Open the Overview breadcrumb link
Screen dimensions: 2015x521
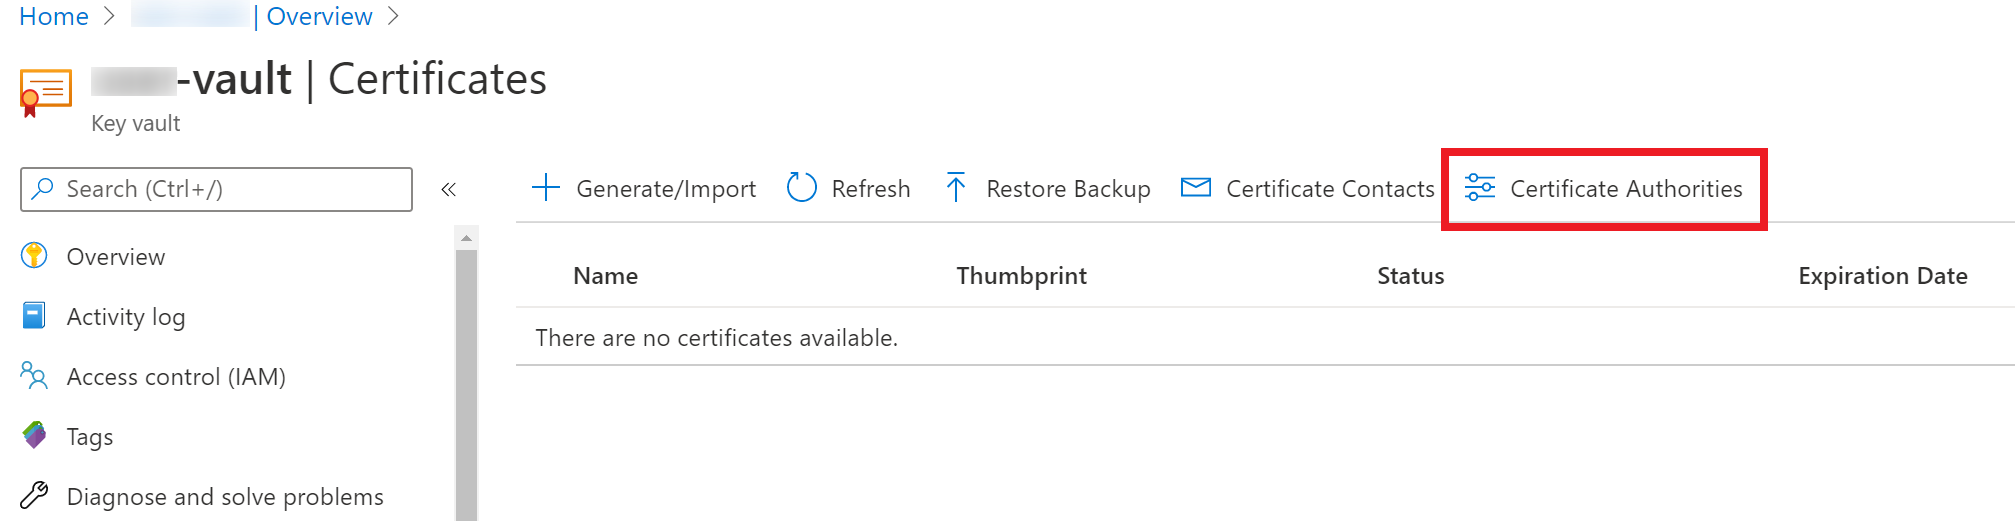(x=319, y=16)
